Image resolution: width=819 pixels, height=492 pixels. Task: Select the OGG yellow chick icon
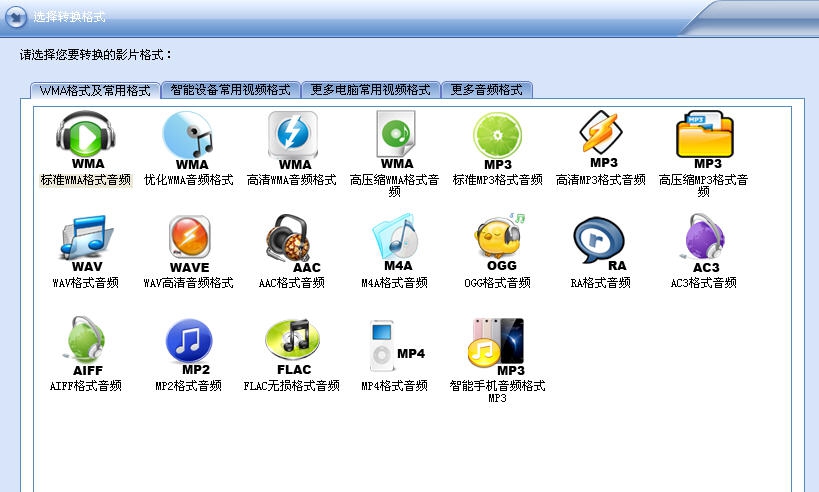499,242
